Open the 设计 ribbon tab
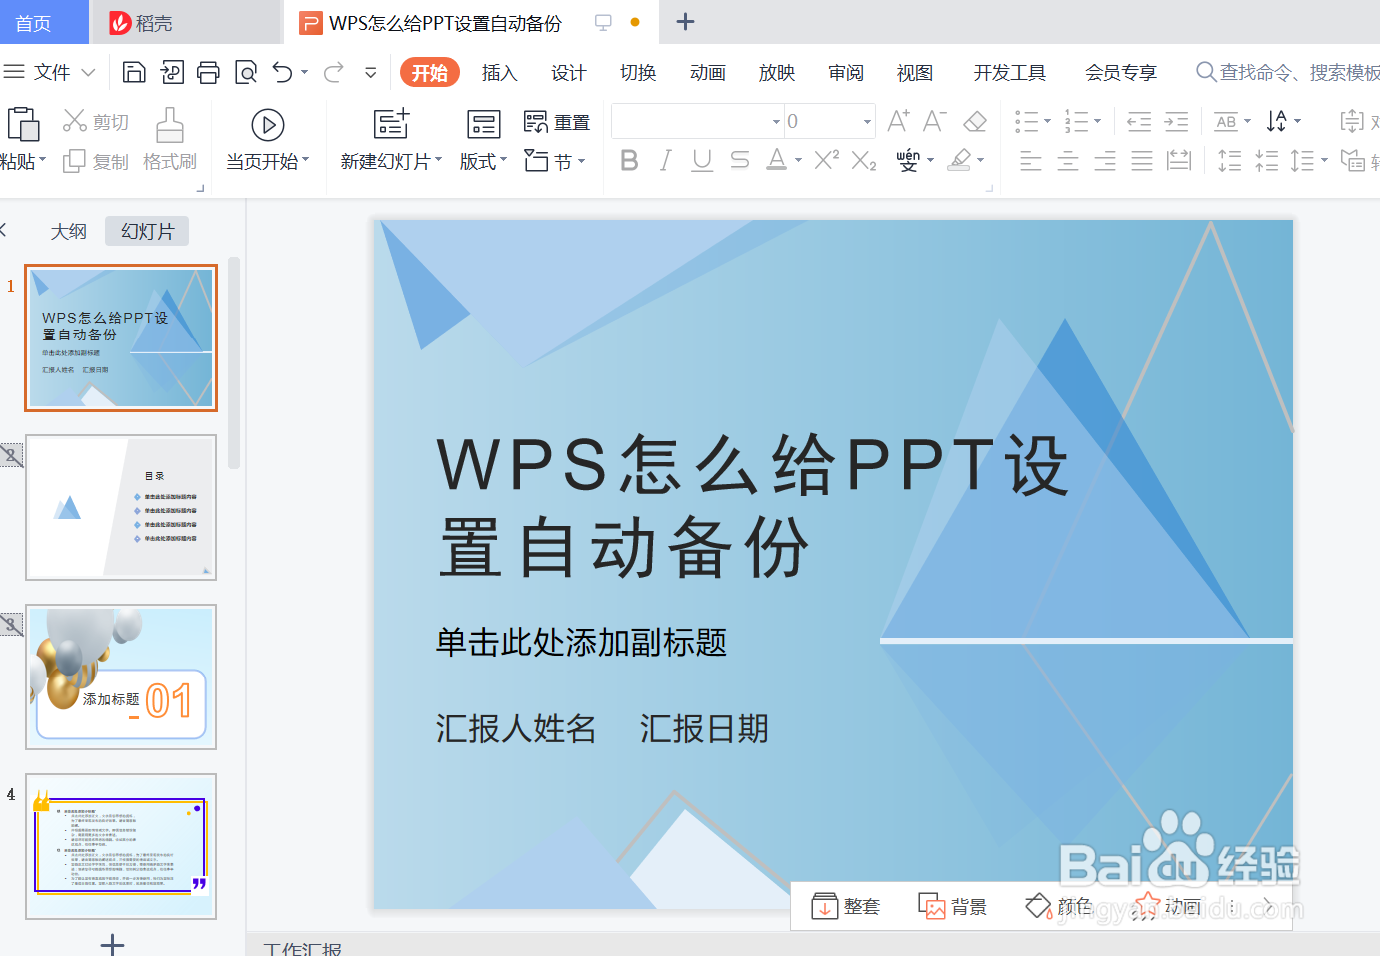 tap(568, 72)
